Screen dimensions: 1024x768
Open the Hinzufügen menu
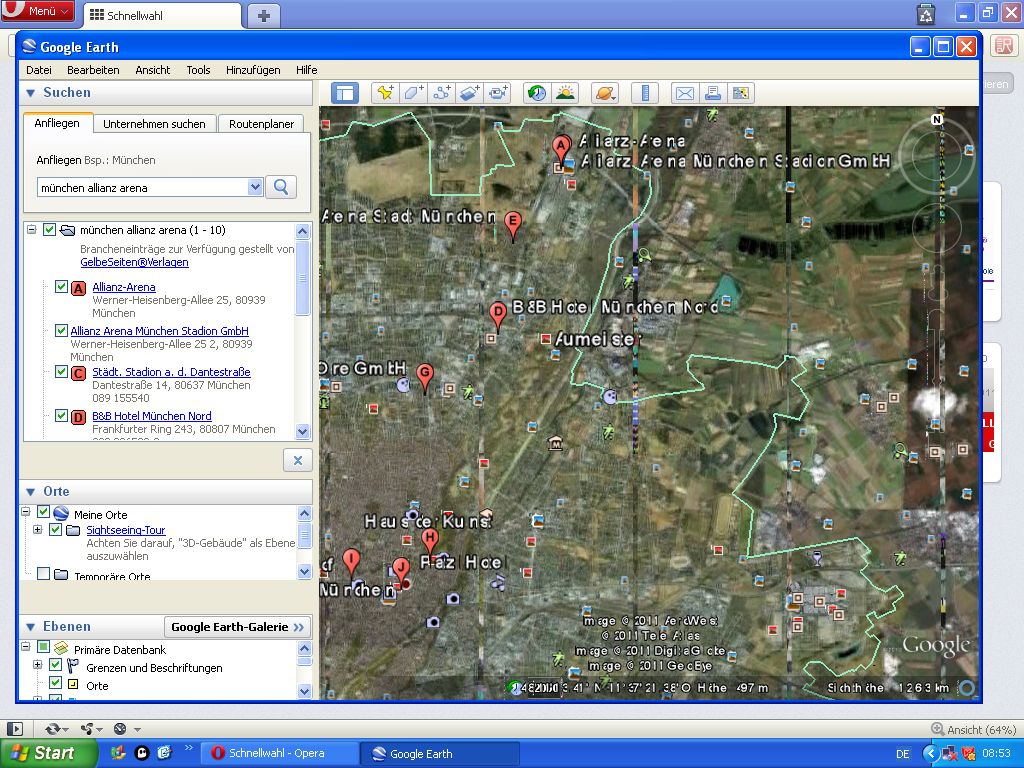tap(253, 70)
